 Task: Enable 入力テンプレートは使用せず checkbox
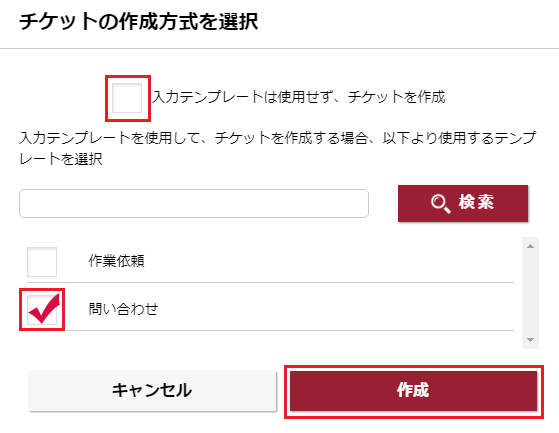[x=127, y=98]
